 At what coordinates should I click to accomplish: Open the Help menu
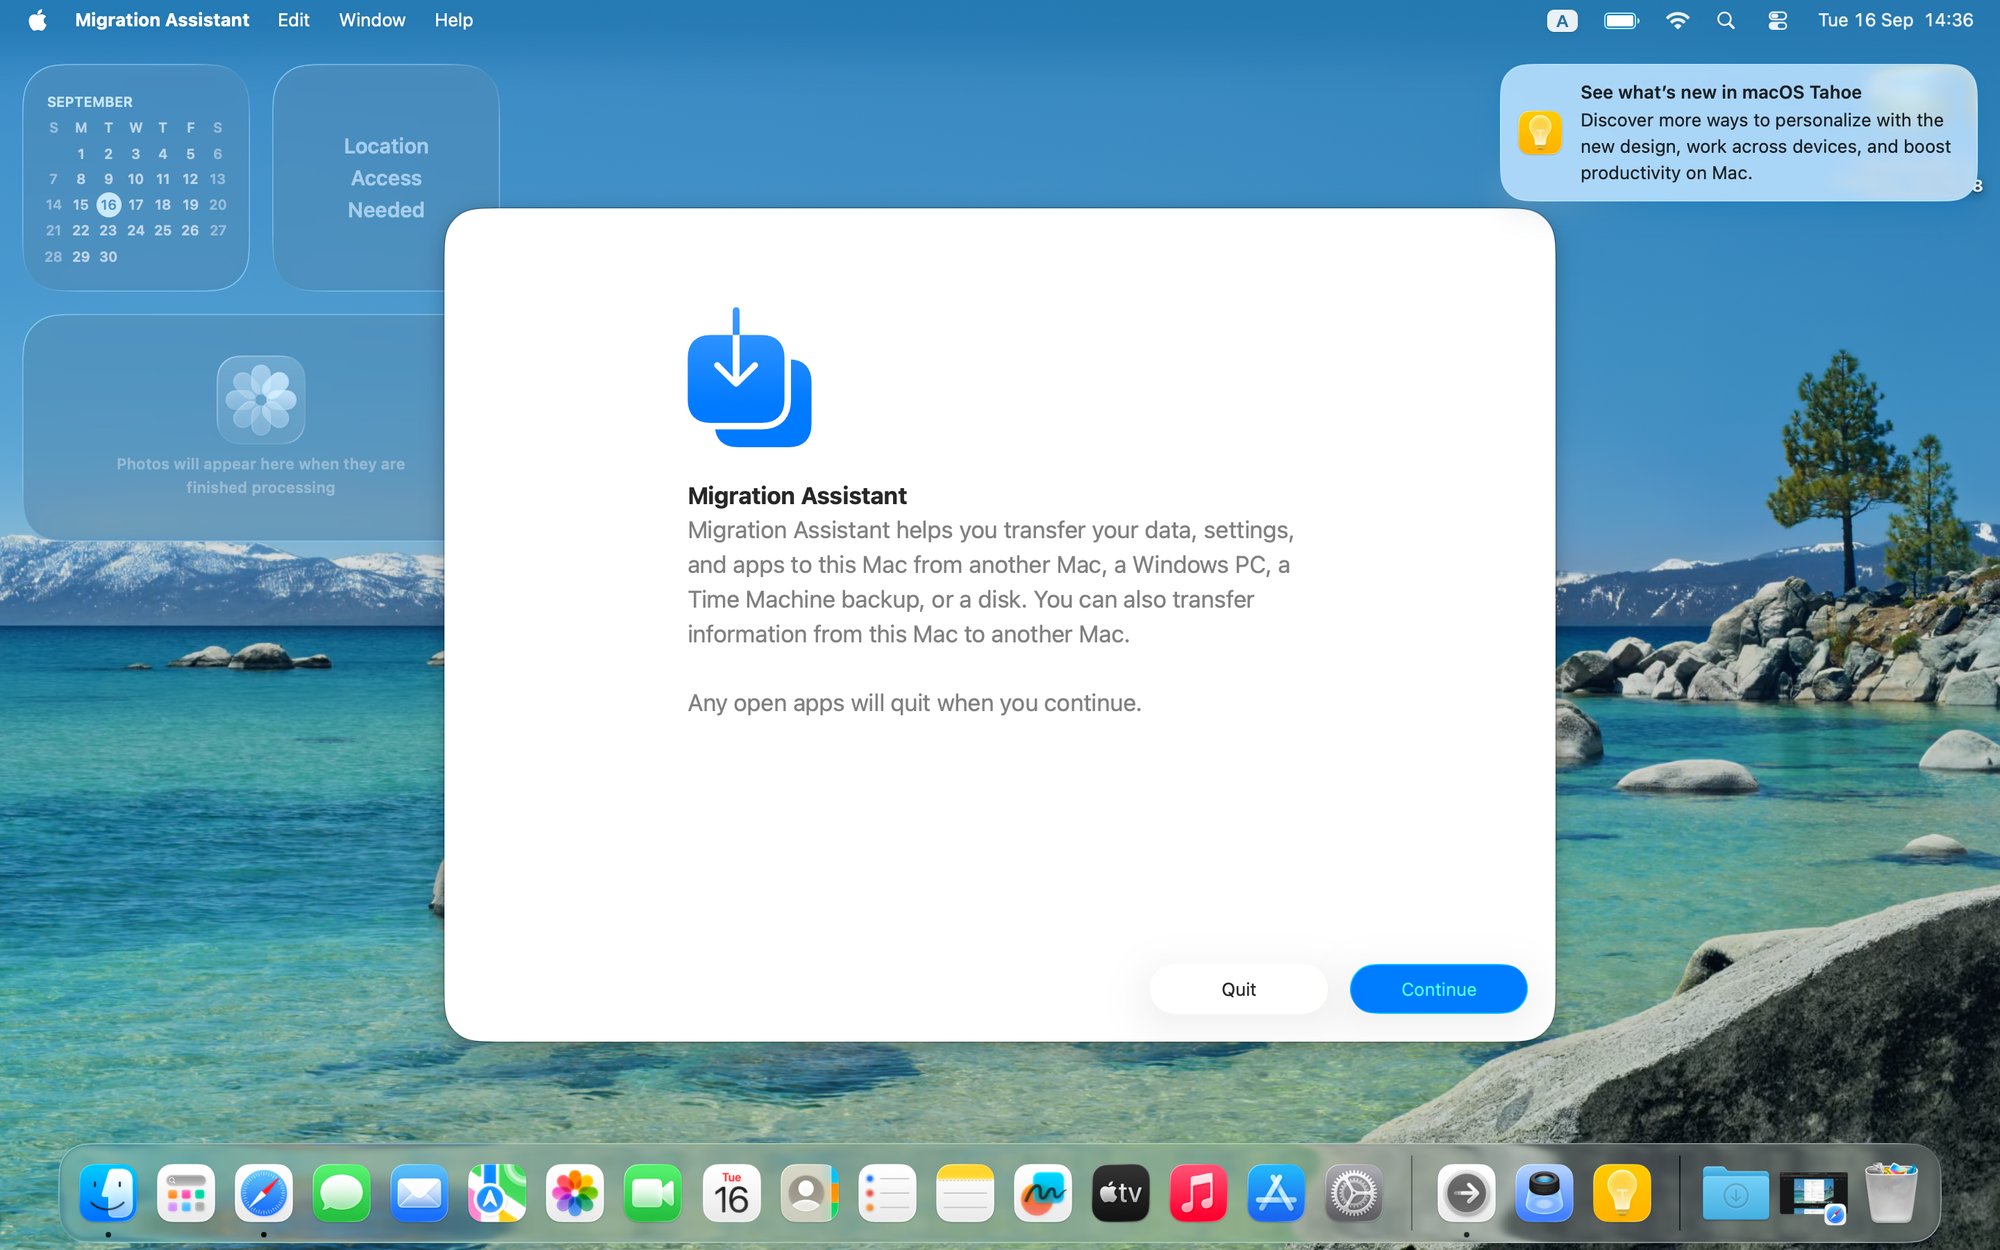point(453,20)
